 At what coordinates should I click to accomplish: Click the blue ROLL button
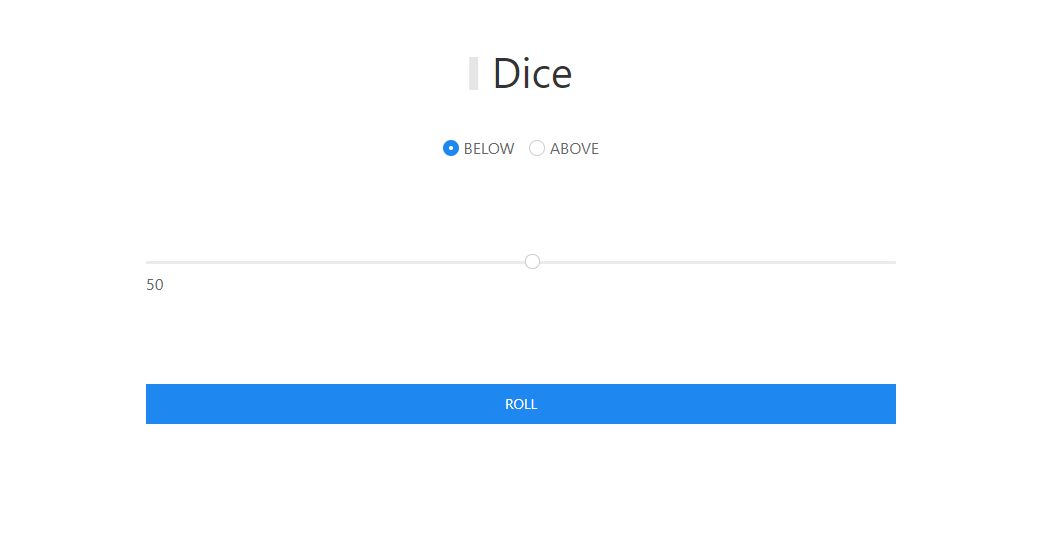tap(521, 404)
